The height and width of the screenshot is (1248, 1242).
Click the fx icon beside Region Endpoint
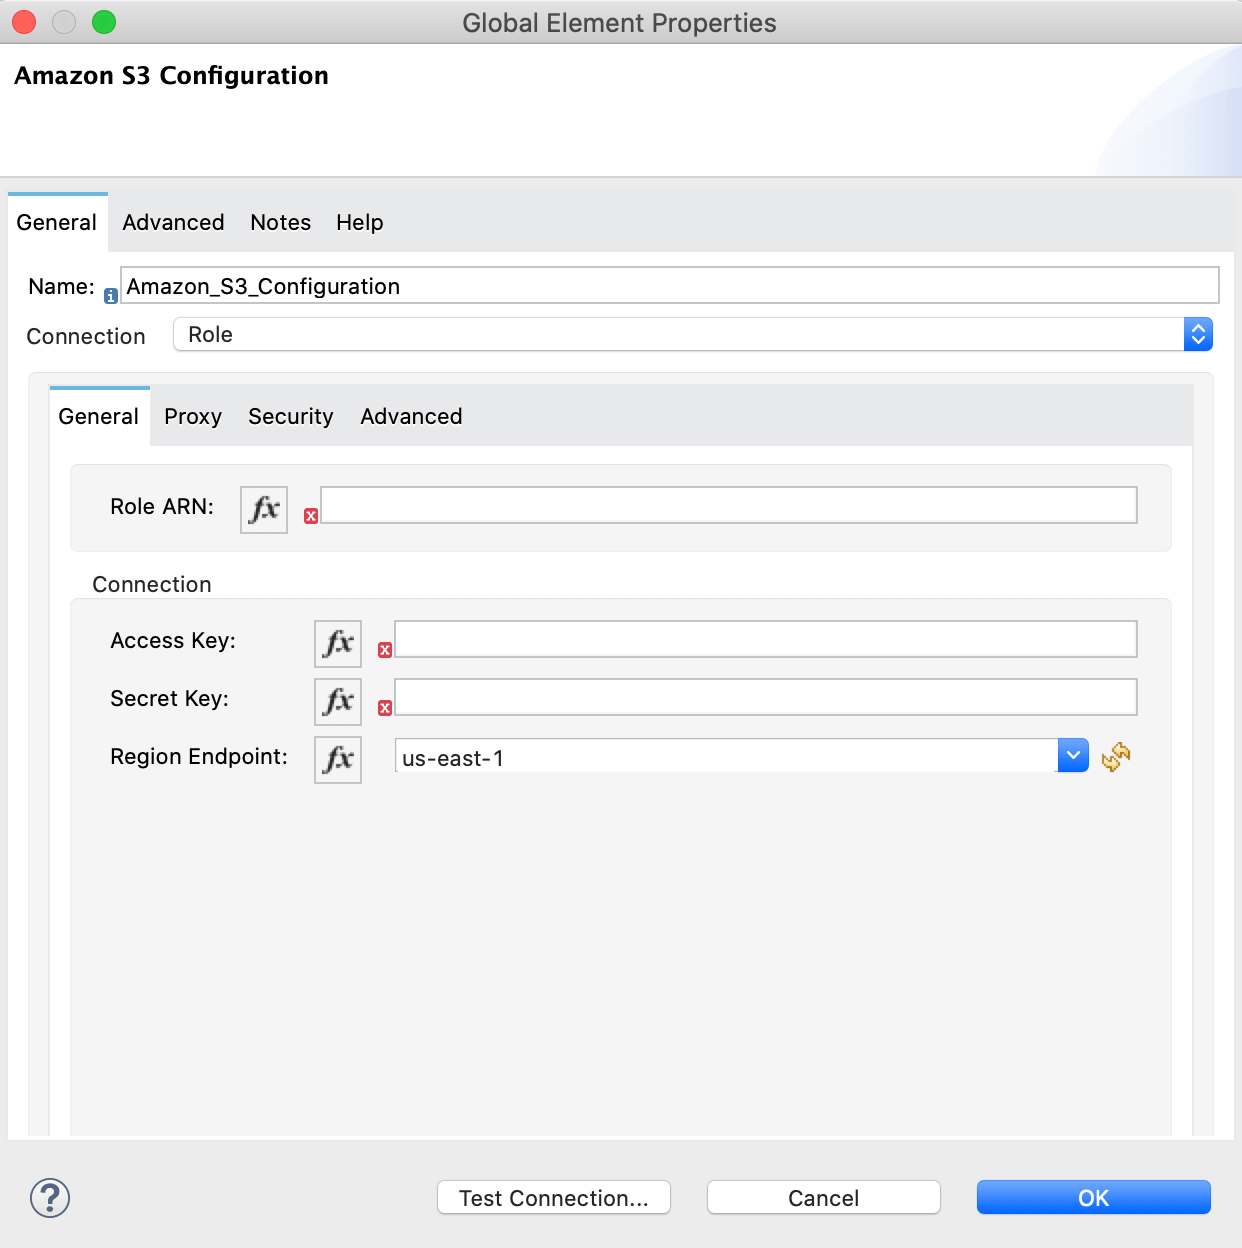[x=337, y=759]
